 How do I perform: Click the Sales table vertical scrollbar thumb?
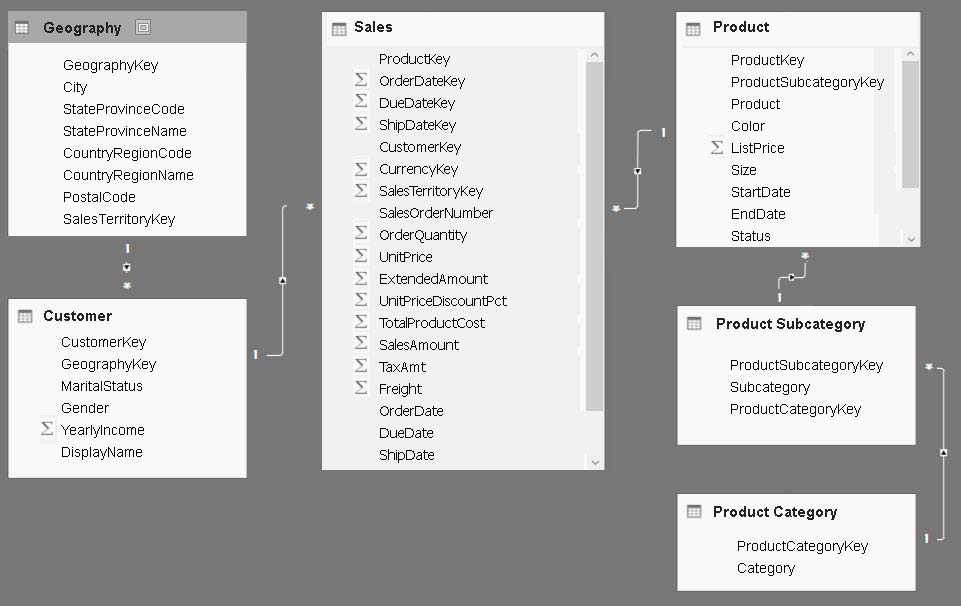pyautogui.click(x=594, y=235)
